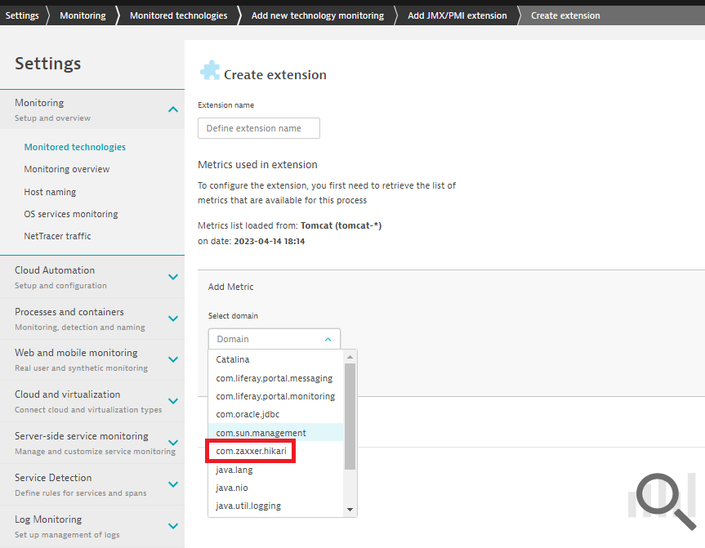Expand the Cloud Automation section
705x548 pixels.
click(x=173, y=277)
